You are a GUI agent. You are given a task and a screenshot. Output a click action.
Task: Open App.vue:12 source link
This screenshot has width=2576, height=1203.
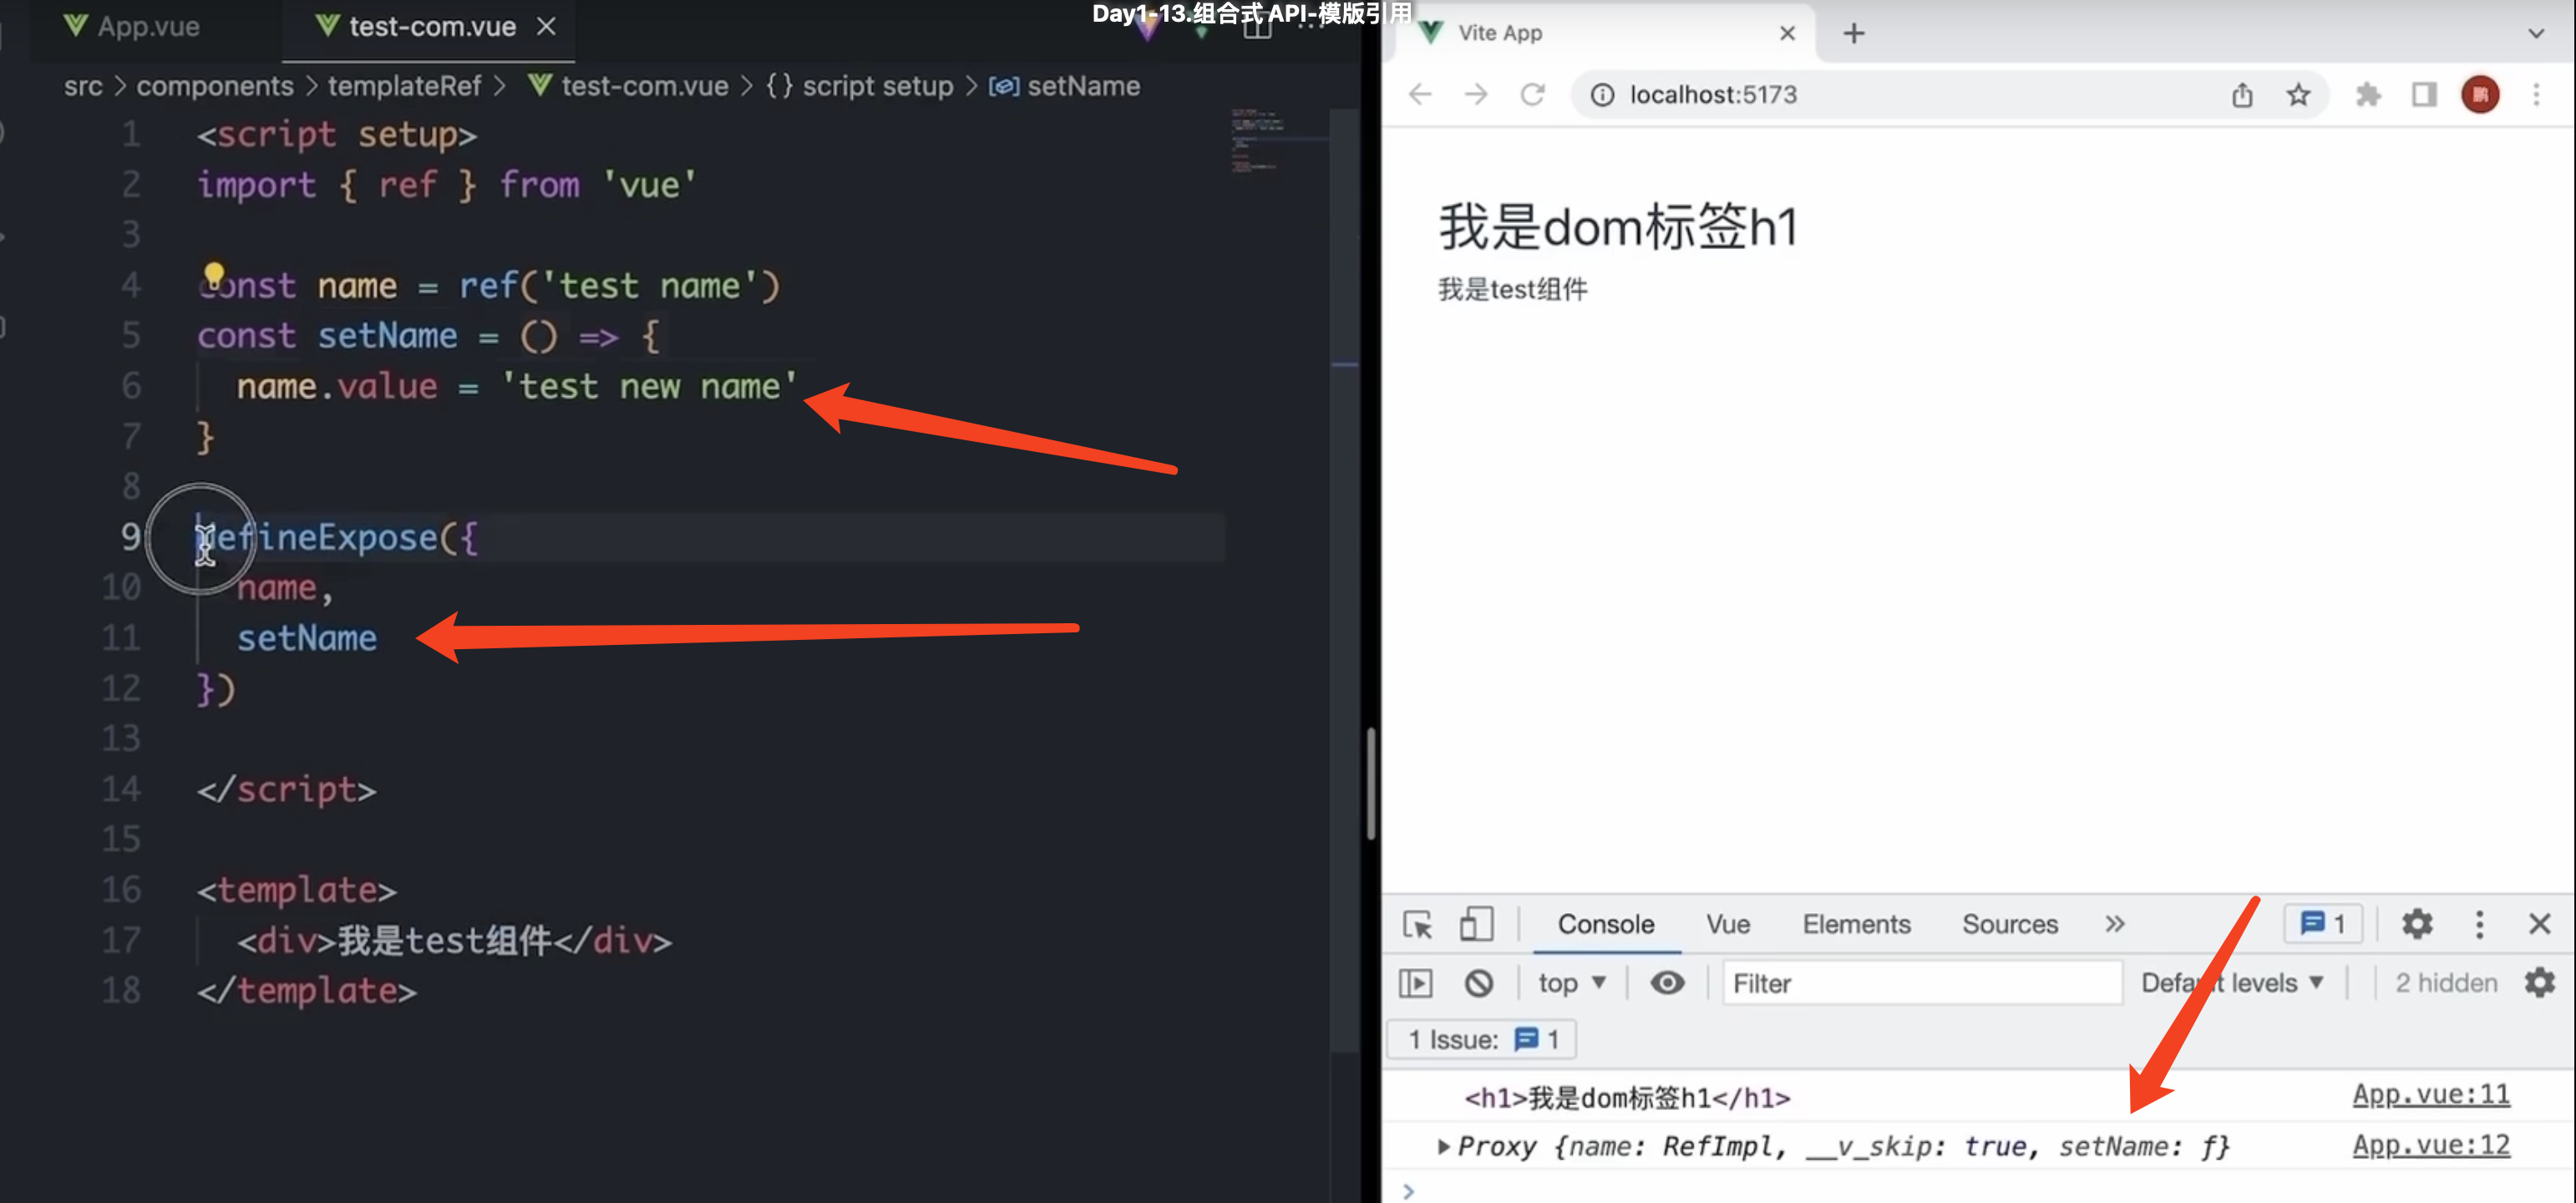click(x=2430, y=1145)
